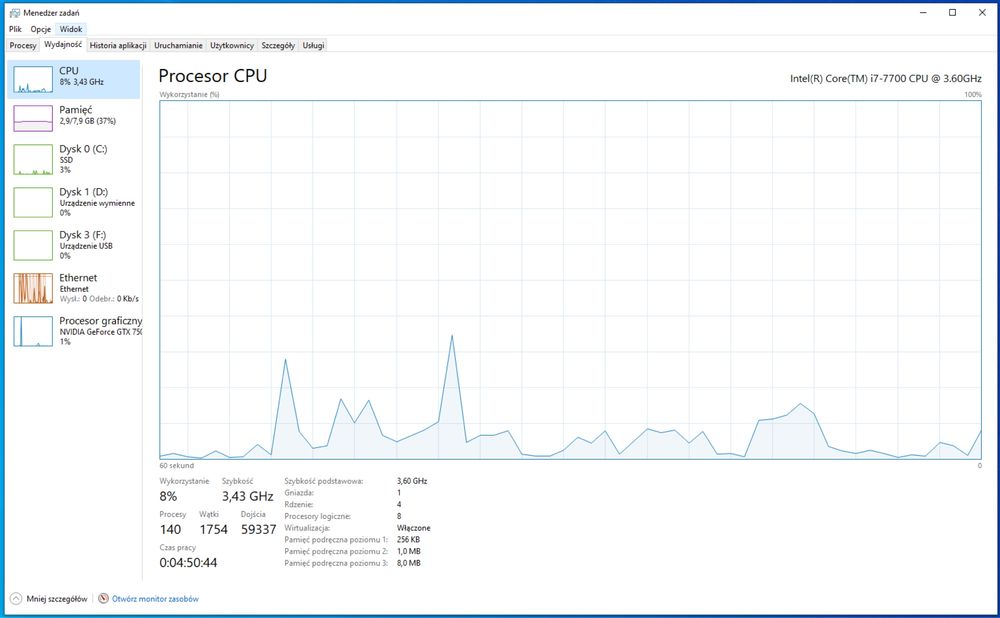Open the Ethernet network graph icon
Image resolution: width=1000 pixels, height=618 pixels.
tap(33, 288)
